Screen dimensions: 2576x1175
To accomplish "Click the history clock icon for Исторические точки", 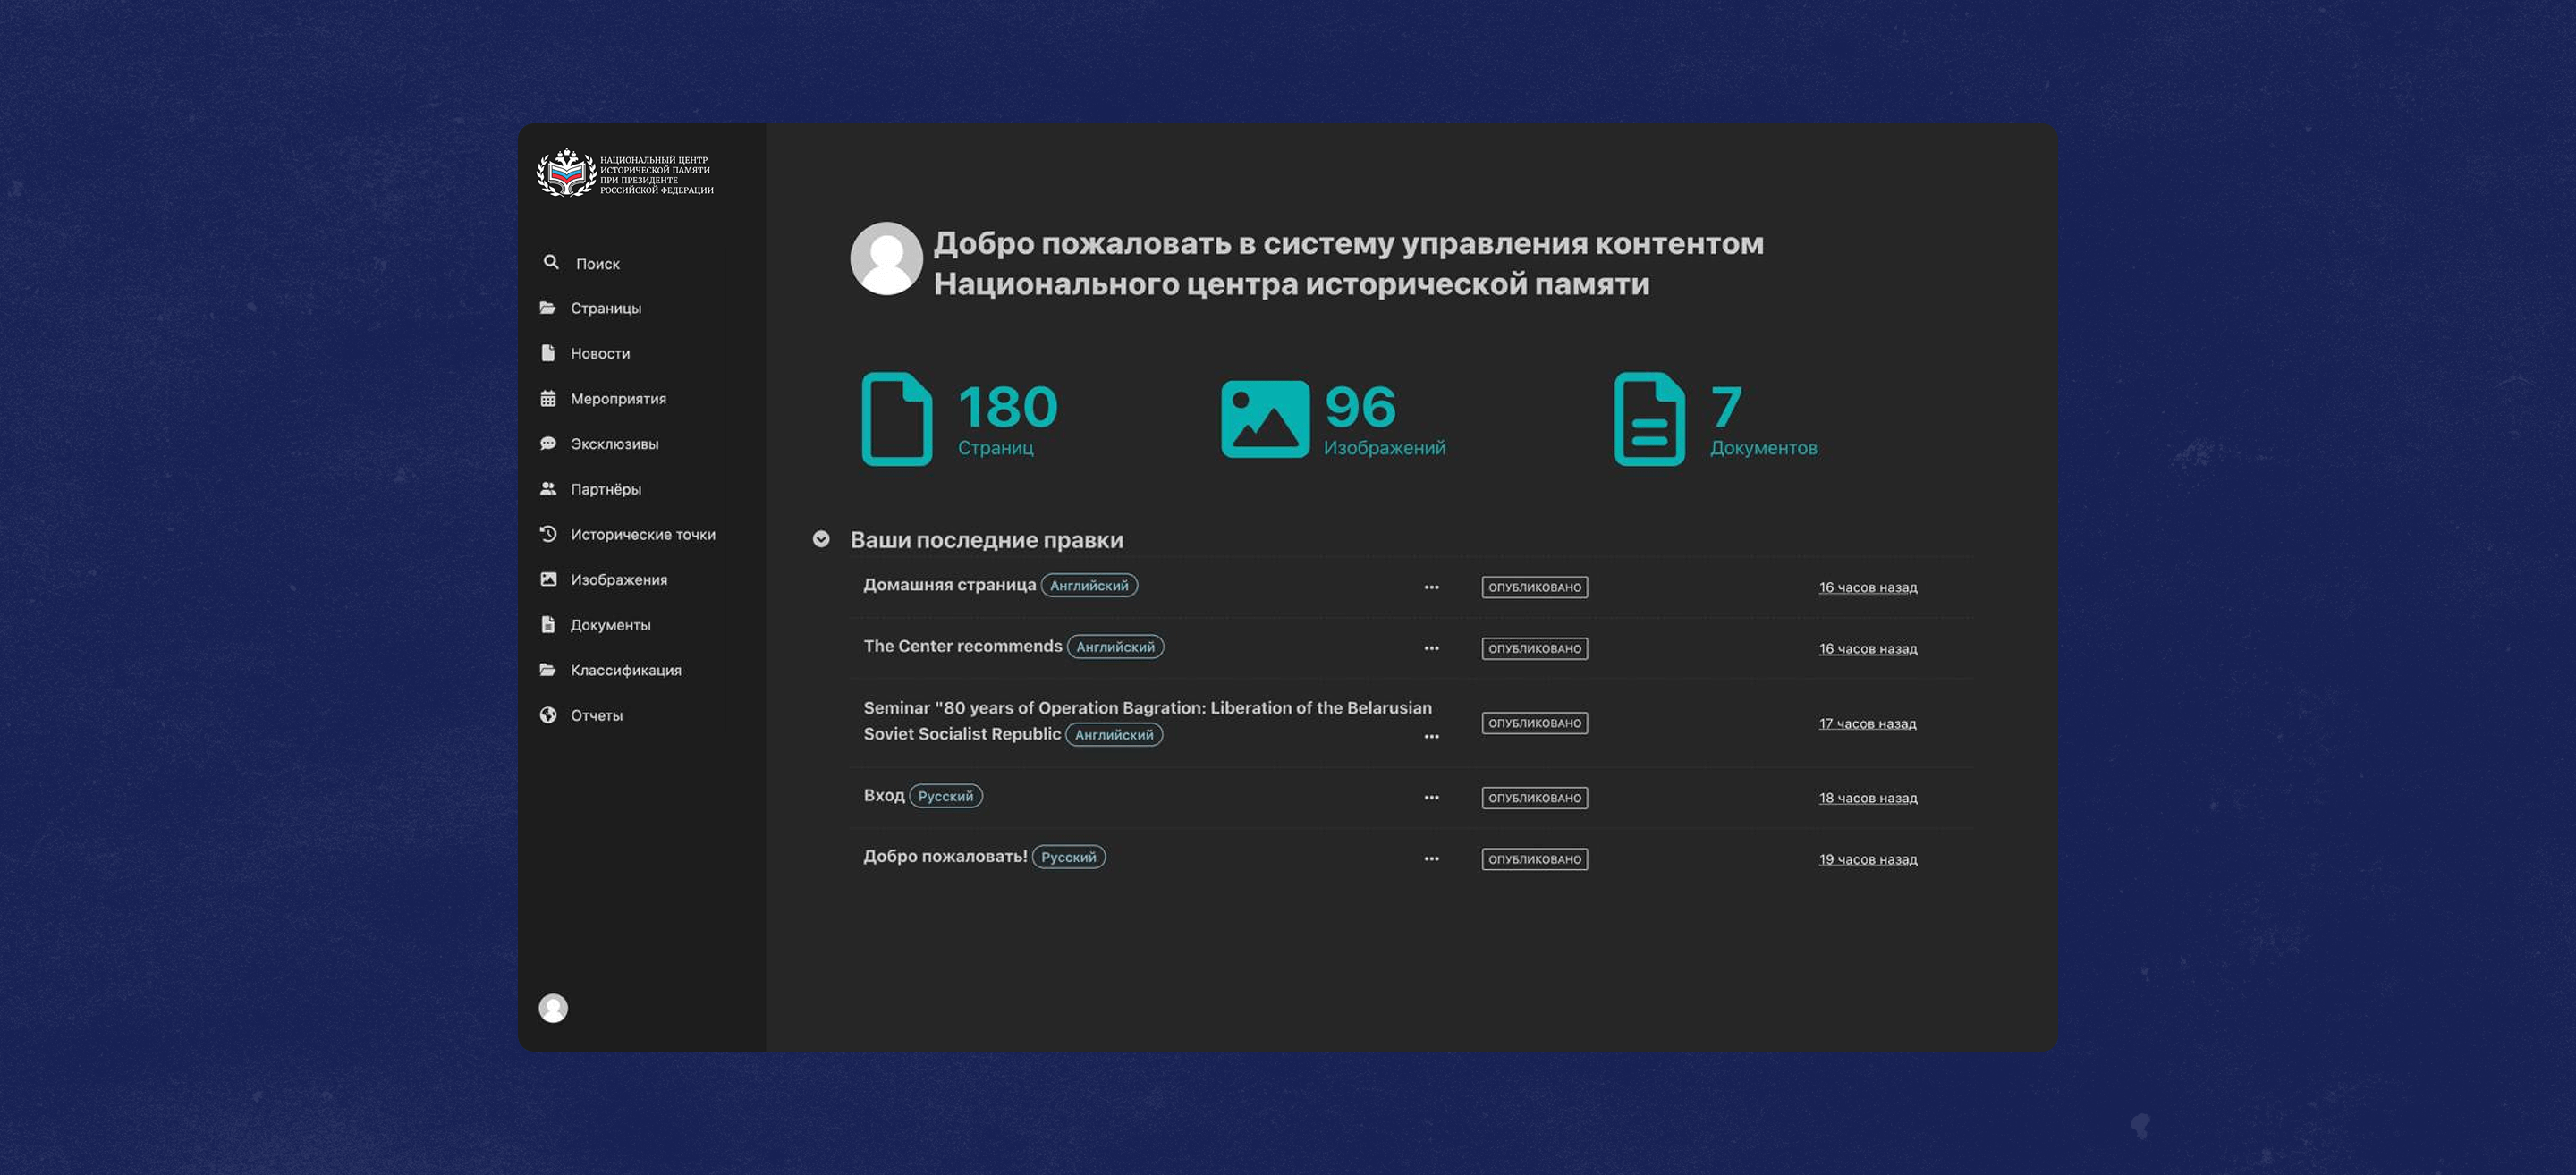I will (548, 534).
